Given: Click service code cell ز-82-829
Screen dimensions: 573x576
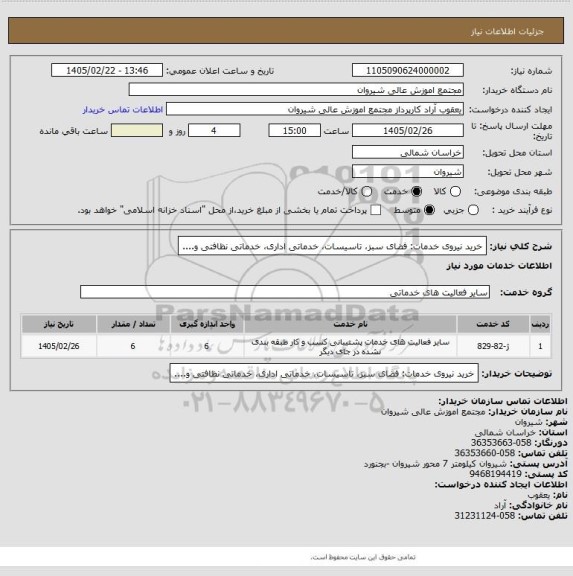Looking at the screenshot, I should pos(493,346).
